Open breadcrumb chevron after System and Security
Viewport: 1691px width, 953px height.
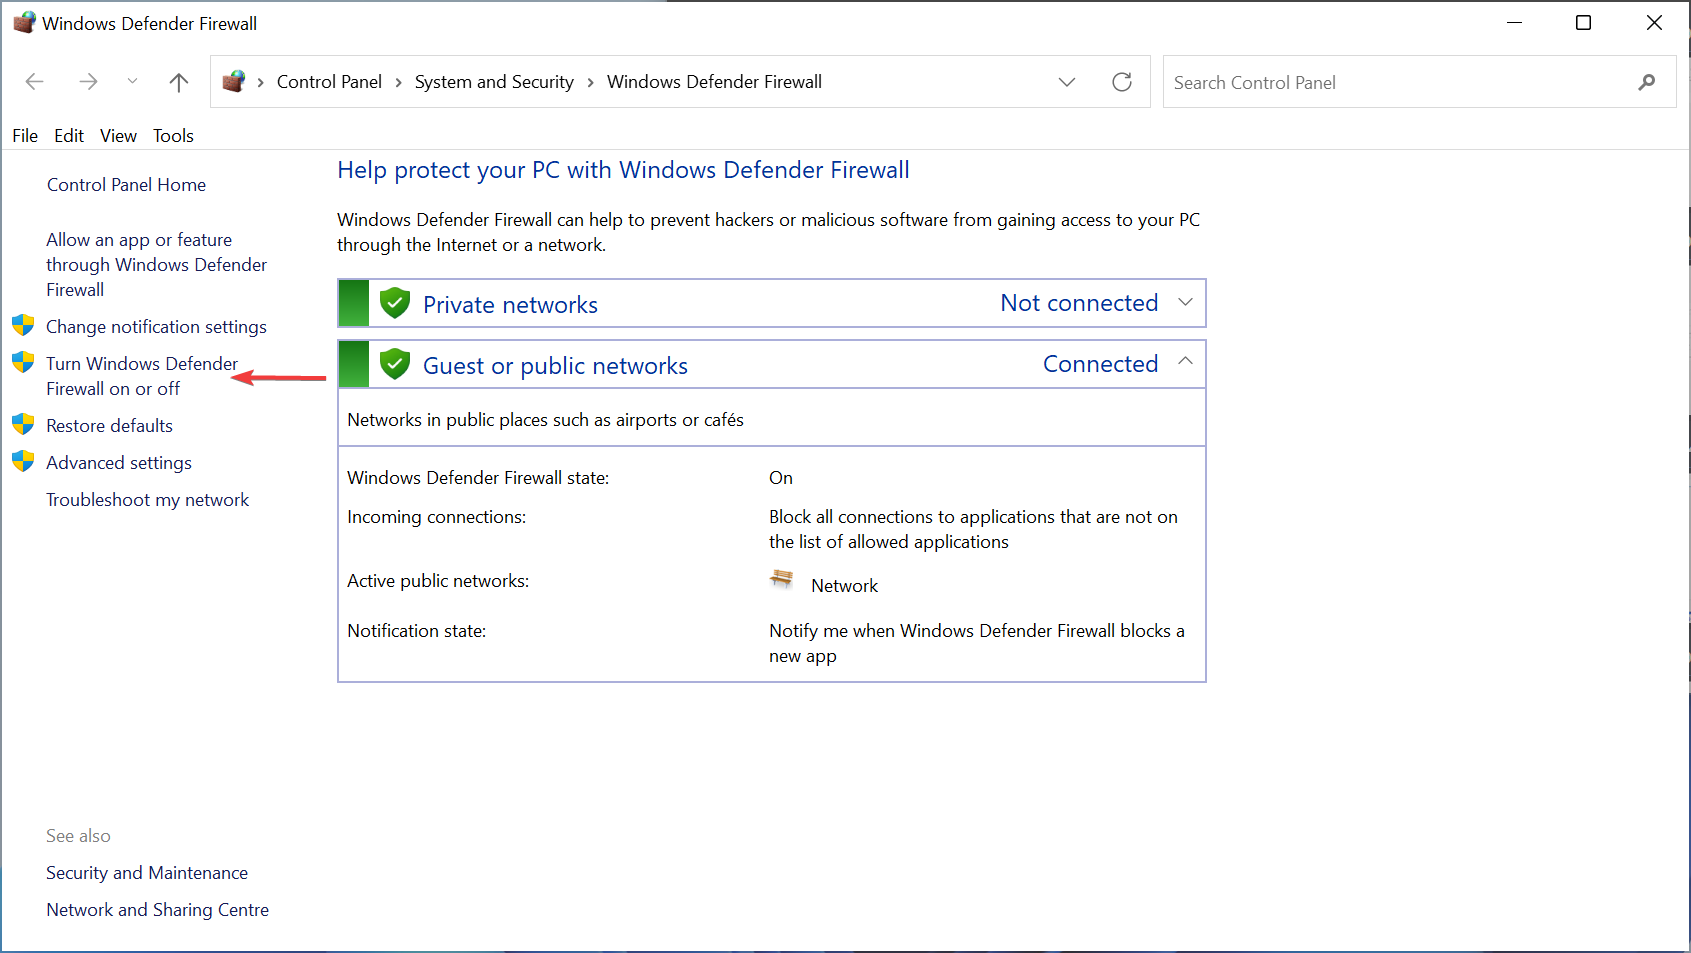[x=590, y=82]
